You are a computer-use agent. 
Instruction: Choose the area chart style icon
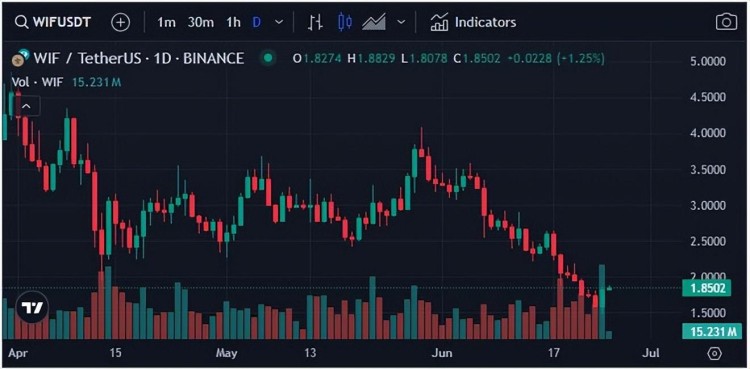point(374,22)
